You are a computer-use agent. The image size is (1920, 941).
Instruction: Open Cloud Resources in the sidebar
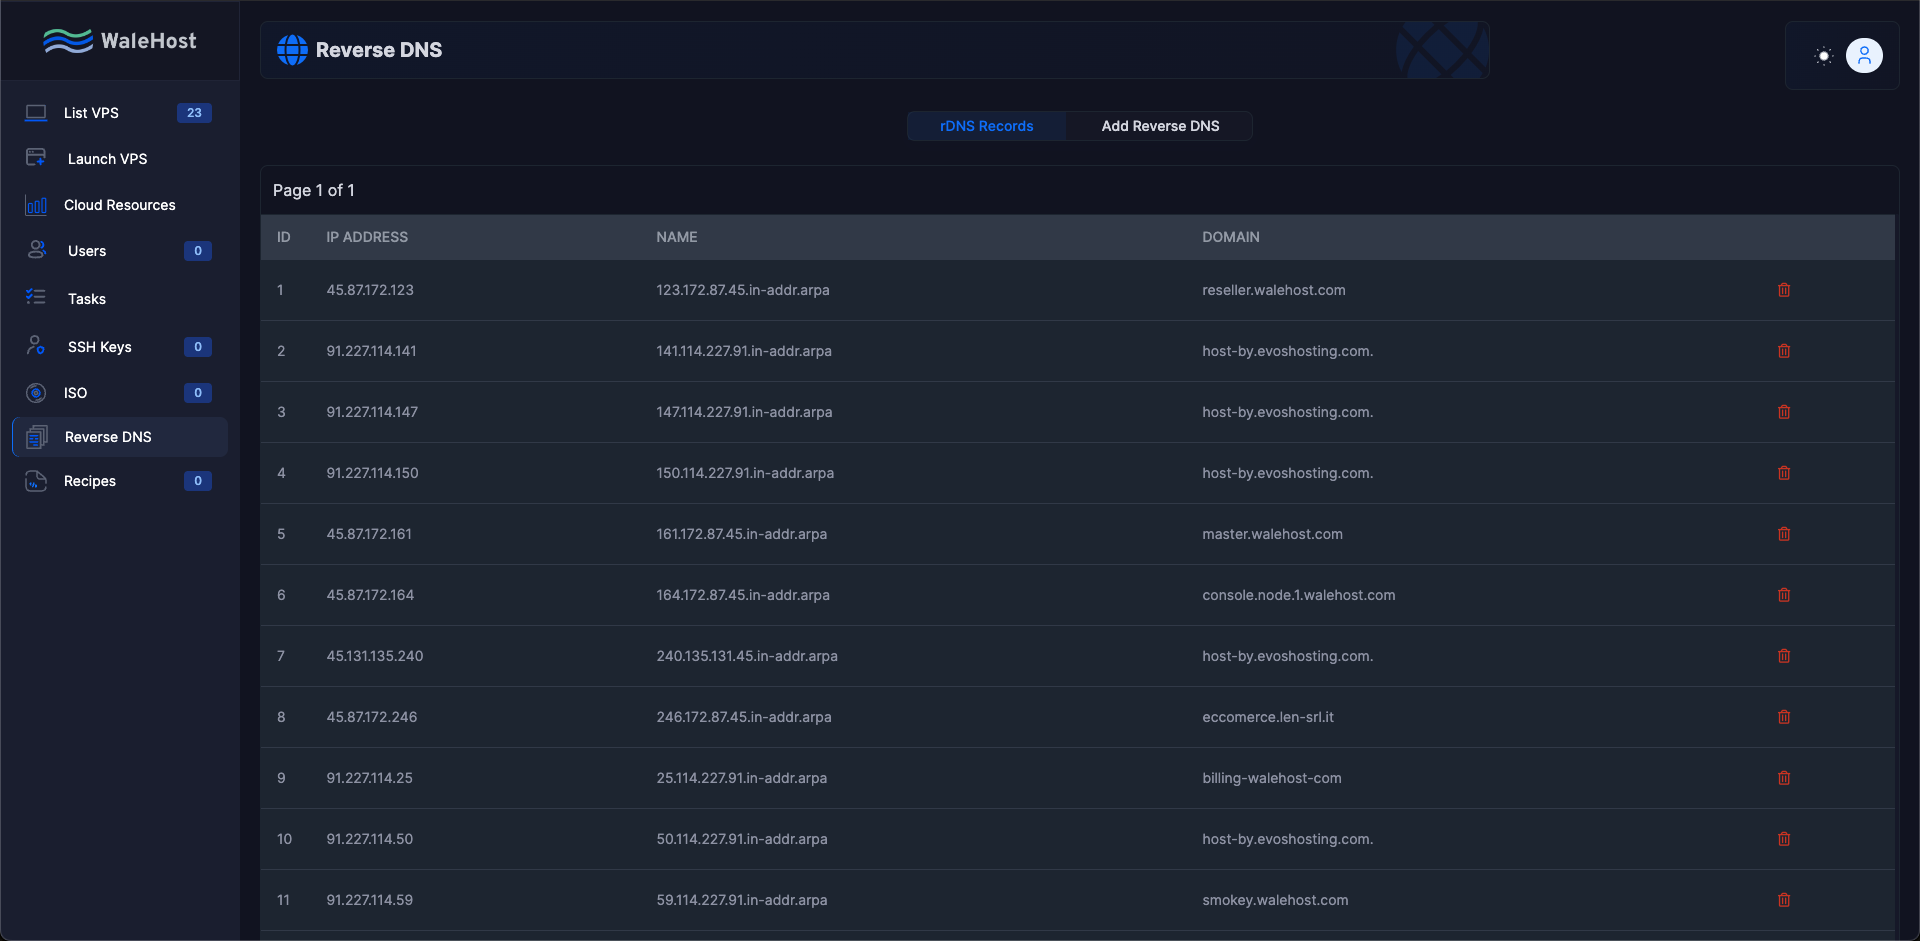(x=120, y=205)
